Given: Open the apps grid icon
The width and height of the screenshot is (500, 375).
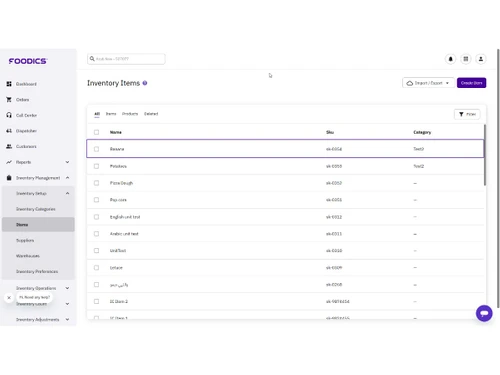Looking at the screenshot, I should [466, 59].
